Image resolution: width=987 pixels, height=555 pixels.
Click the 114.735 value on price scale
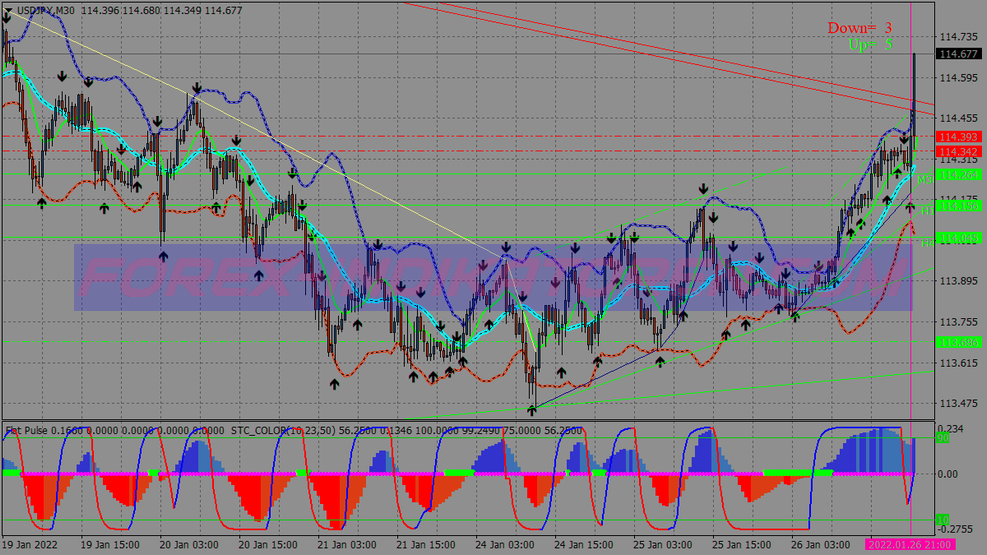tap(958, 36)
